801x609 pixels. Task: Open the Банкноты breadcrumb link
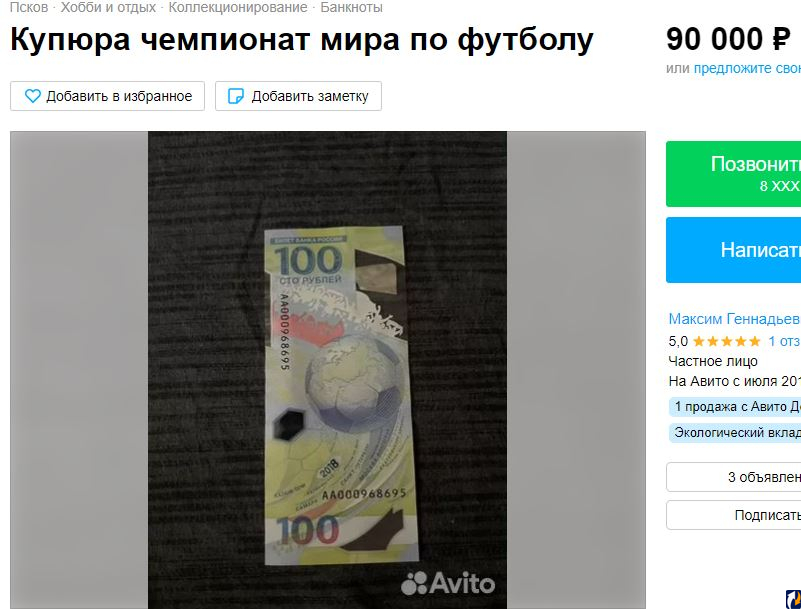point(351,7)
